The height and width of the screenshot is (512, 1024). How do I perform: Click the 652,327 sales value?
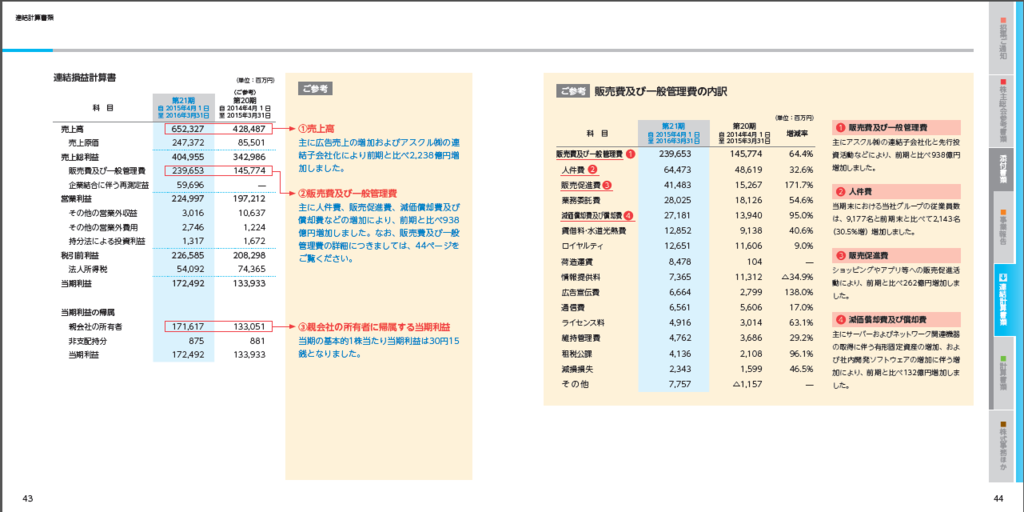pos(187,129)
